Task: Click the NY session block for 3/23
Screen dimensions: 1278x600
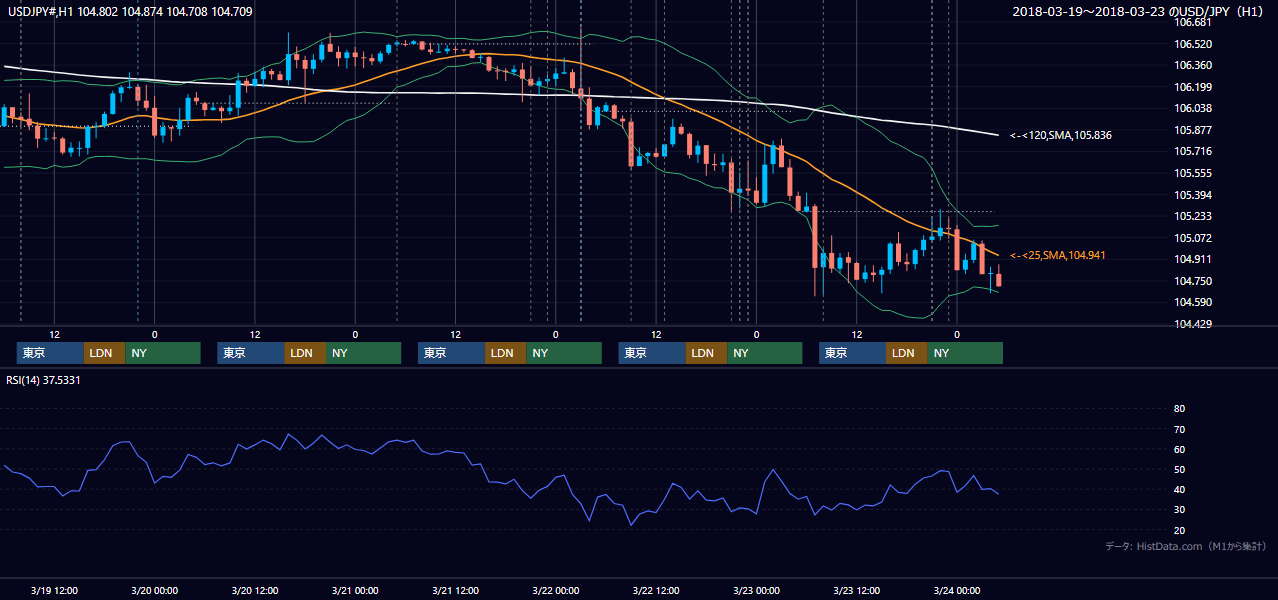Action: tap(965, 353)
